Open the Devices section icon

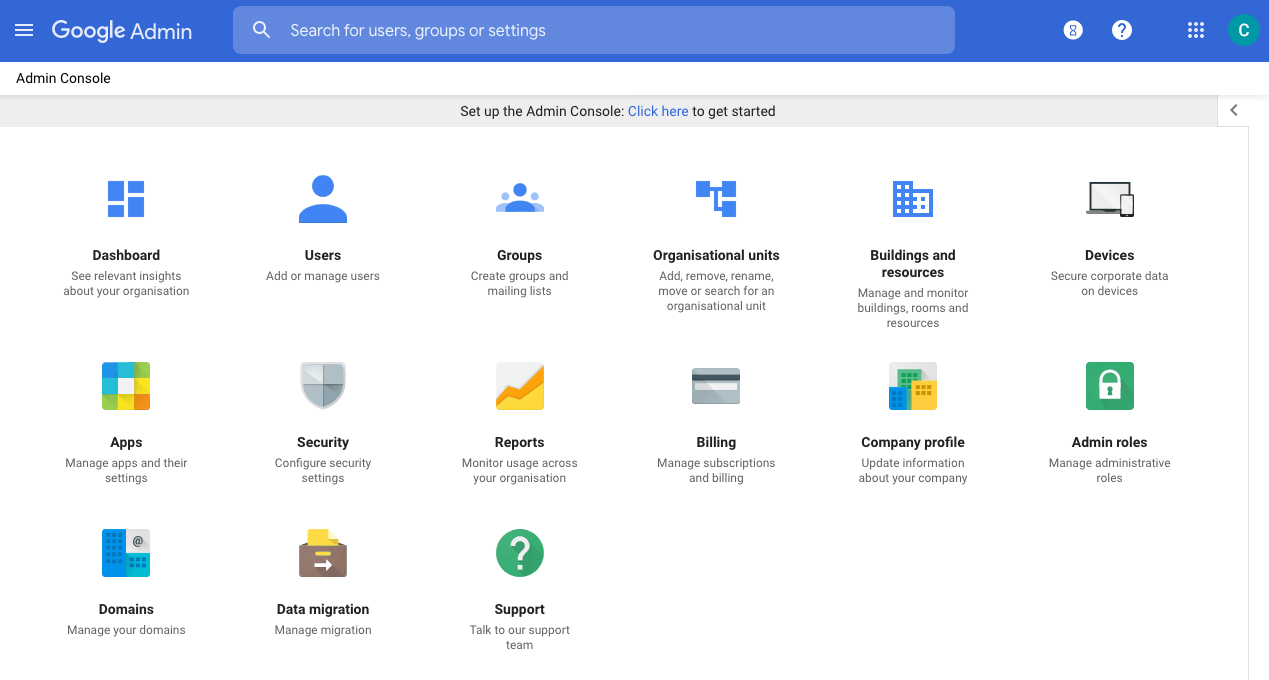[x=1109, y=199]
